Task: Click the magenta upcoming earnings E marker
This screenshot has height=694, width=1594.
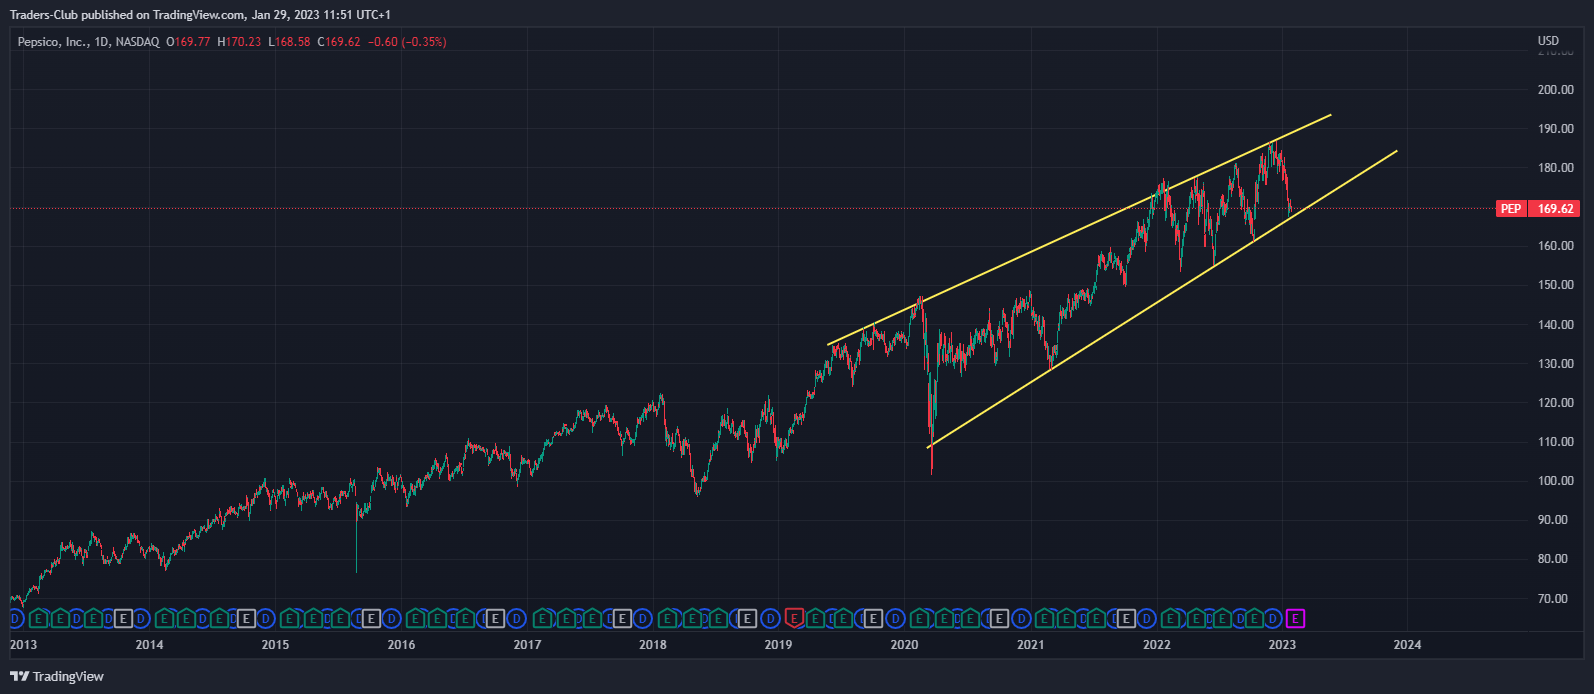Action: tap(1296, 618)
